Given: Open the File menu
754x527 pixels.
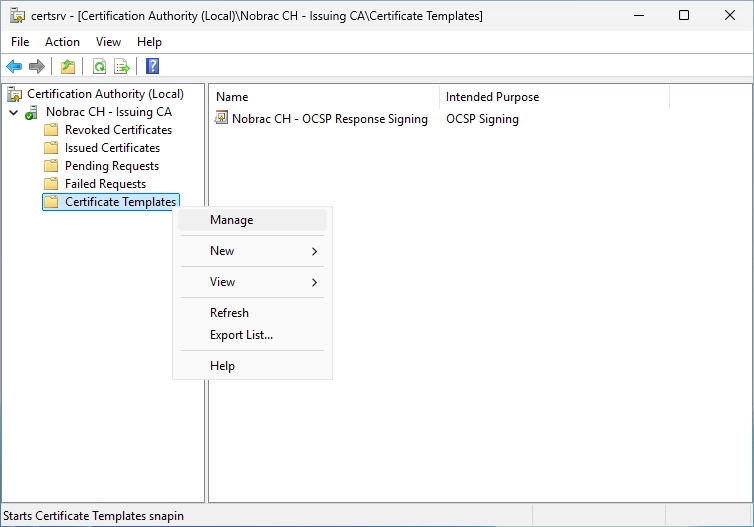Looking at the screenshot, I should (20, 42).
